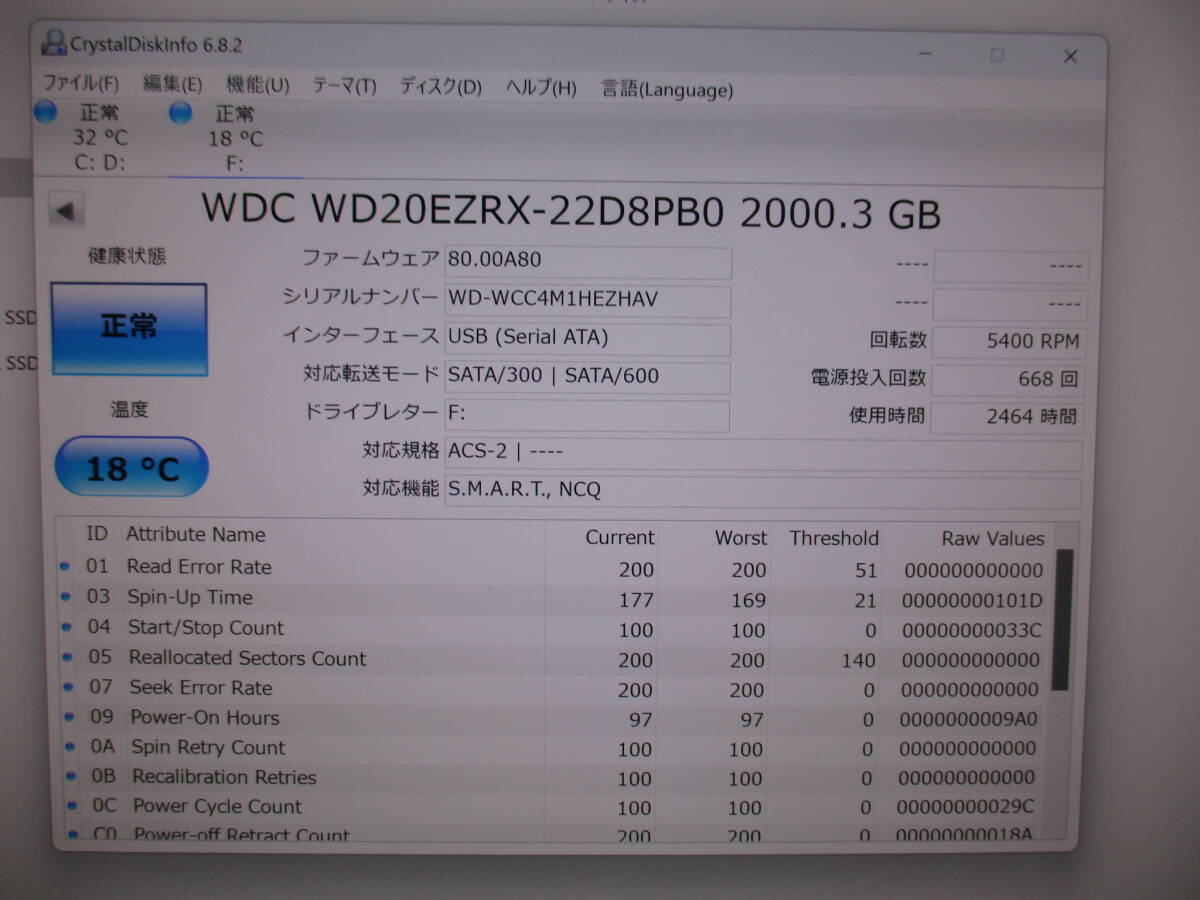Click the status dot for Recalibration Retries

pyautogui.click(x=71, y=775)
